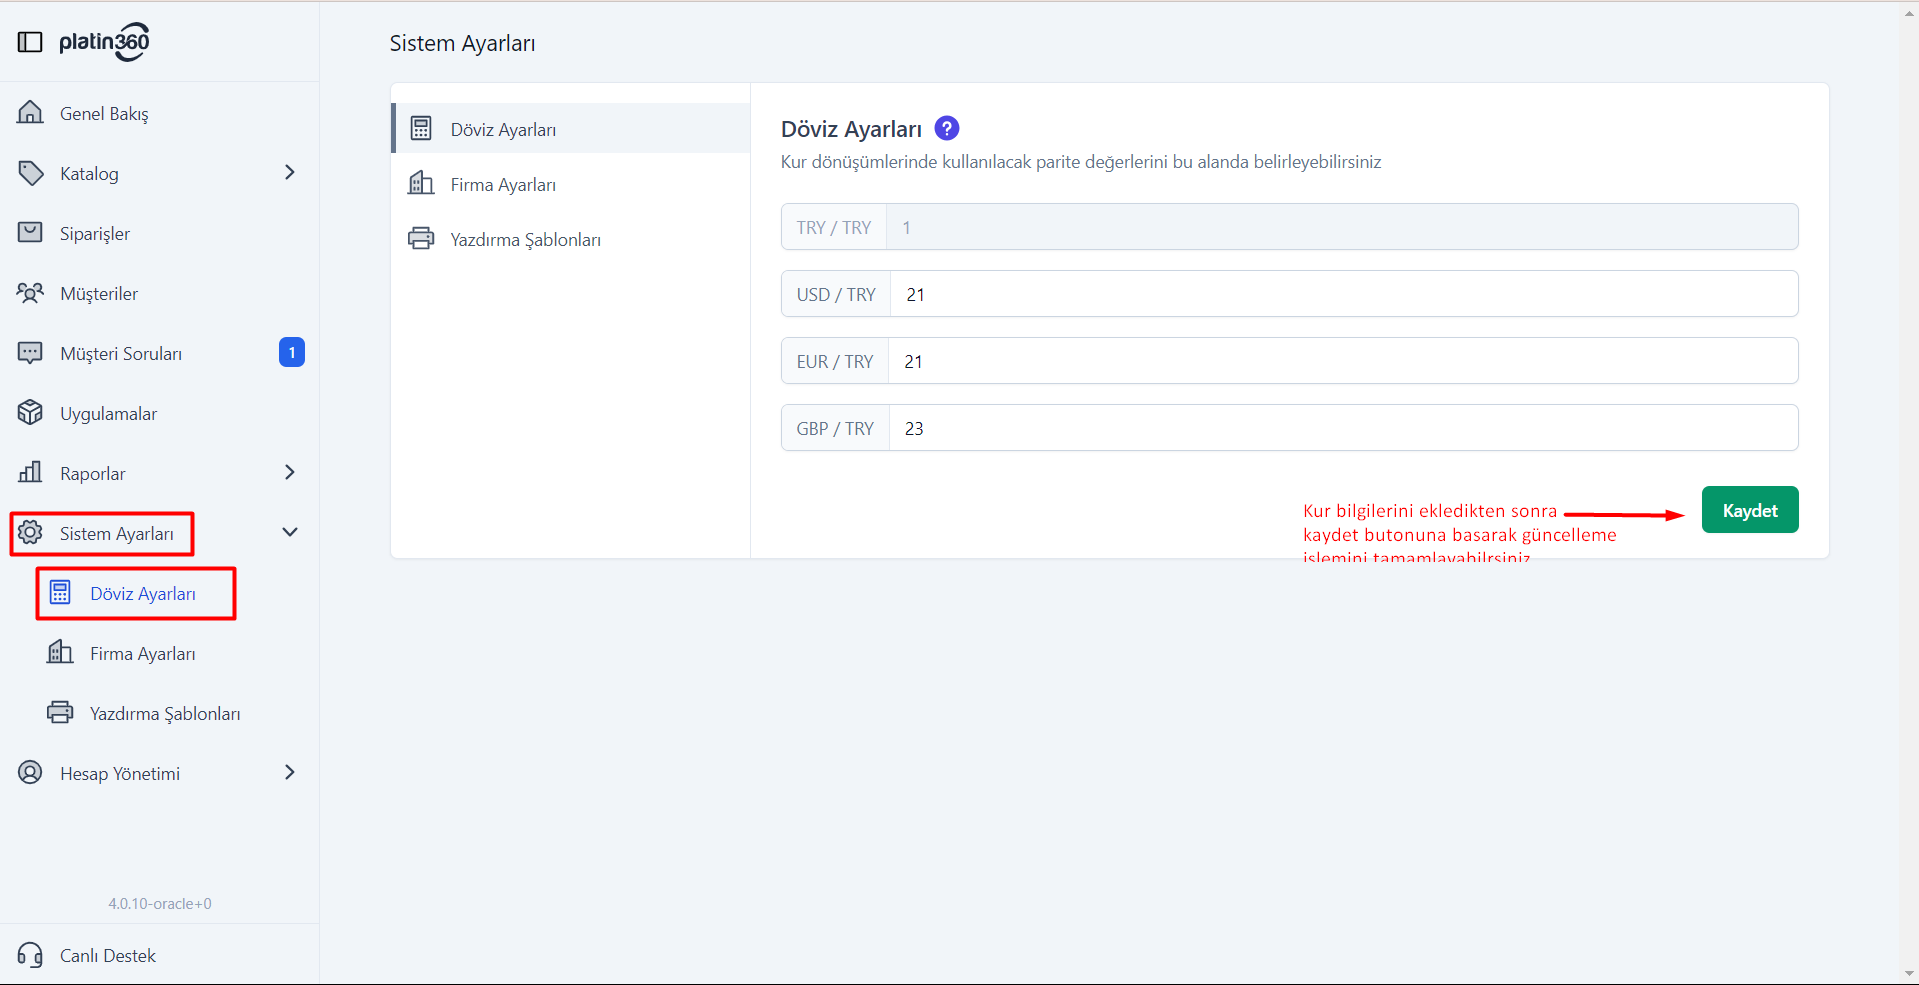Click the Sistem Ayarları gear icon

tap(30, 533)
